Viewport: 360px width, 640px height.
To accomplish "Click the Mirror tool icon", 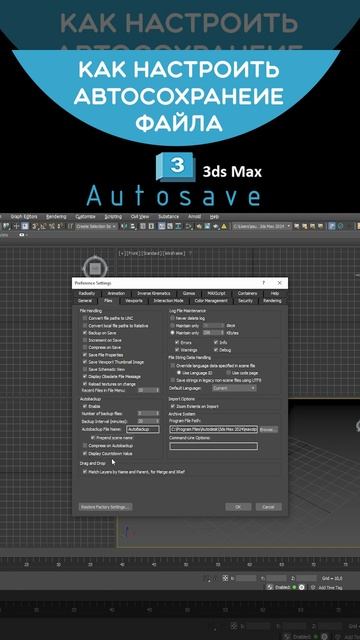I will (x=124, y=226).
